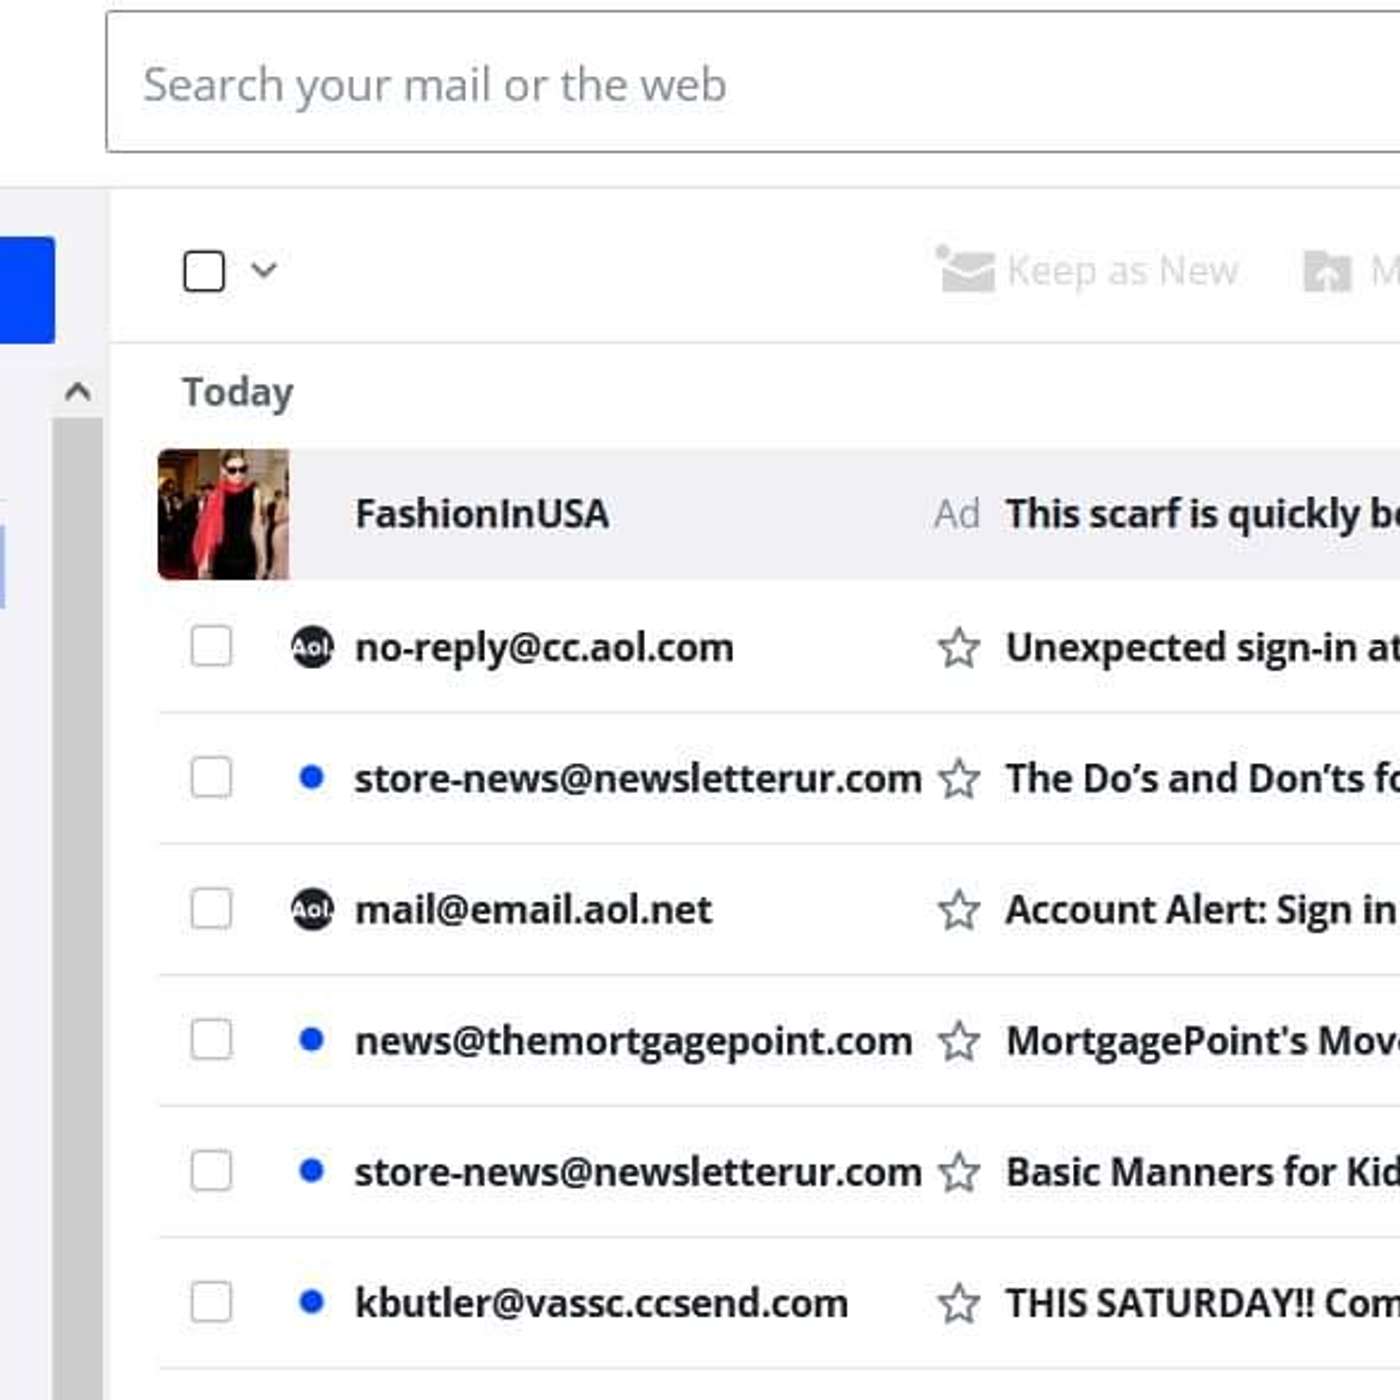This screenshot has width=1400, height=1400.
Task: Check the no-reply@cc.aol.com message checkbox
Action: pos(211,647)
